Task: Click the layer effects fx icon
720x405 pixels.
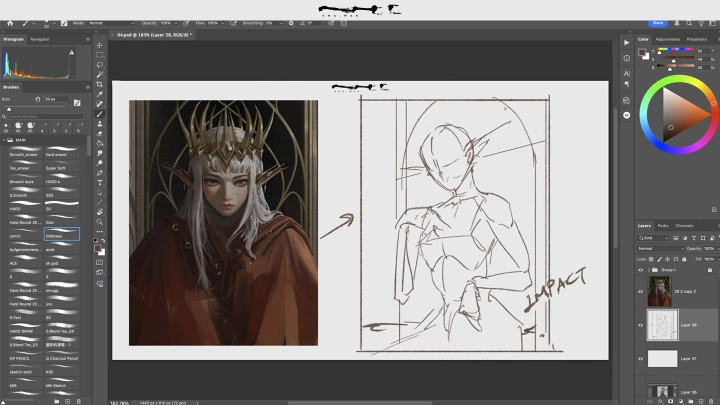Action: (660, 402)
